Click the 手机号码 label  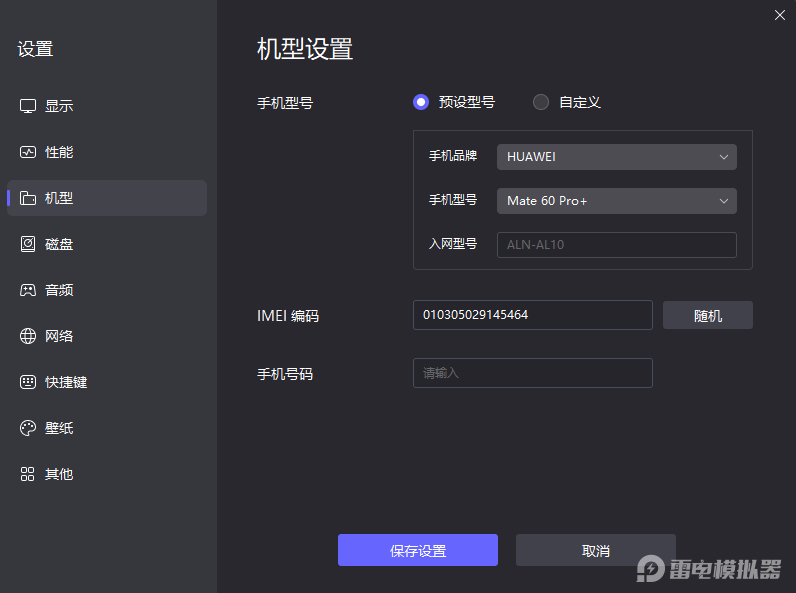285,374
